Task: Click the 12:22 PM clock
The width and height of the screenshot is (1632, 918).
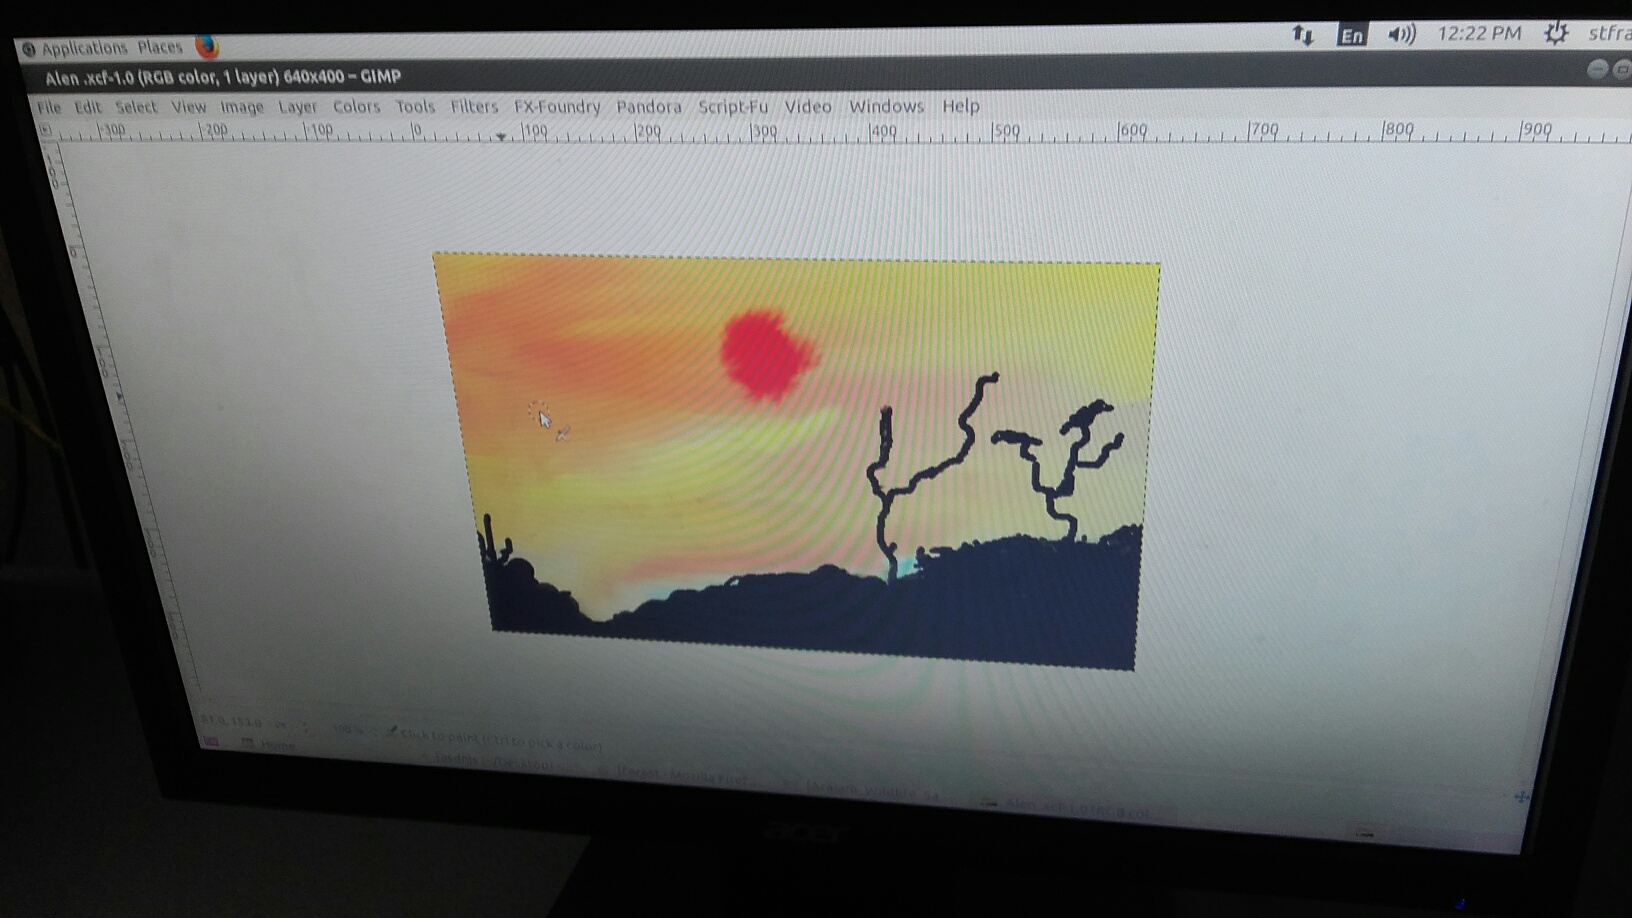Action: [x=1479, y=34]
